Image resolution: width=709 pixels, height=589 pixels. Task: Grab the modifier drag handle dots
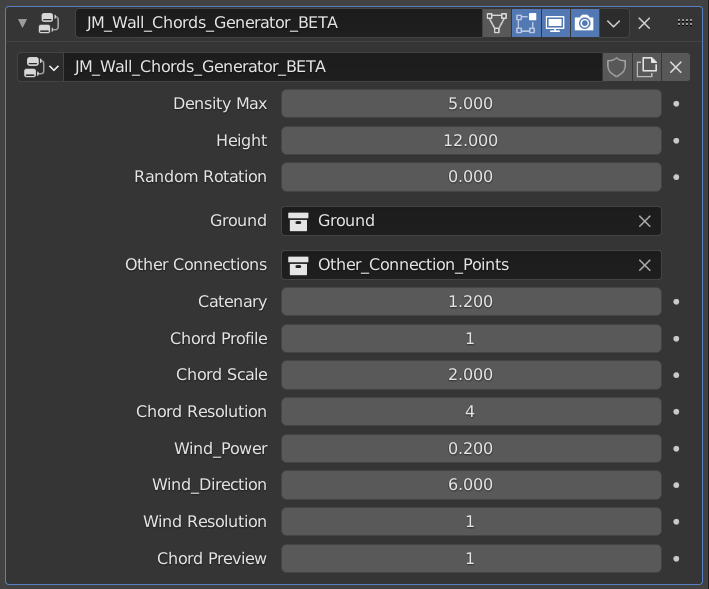(685, 23)
